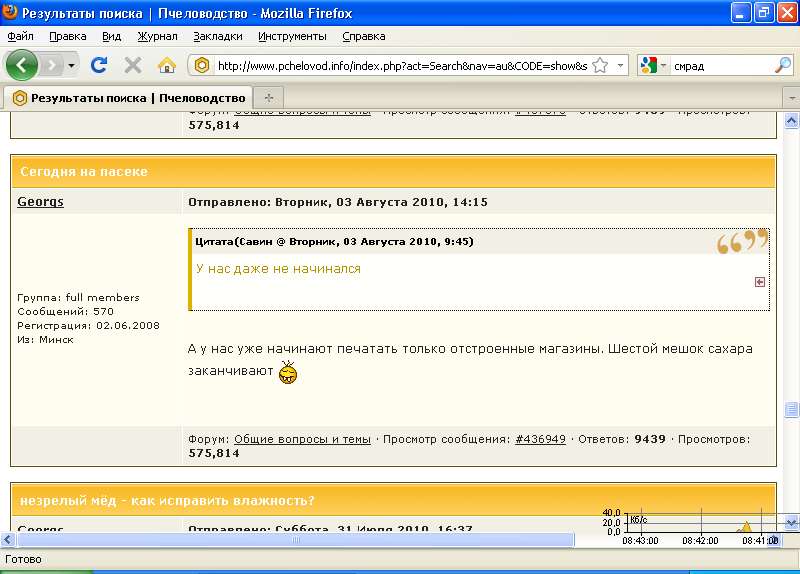Select the Результаты поиска | Пчеловодство tab
This screenshot has height=574, width=800.
click(x=128, y=98)
